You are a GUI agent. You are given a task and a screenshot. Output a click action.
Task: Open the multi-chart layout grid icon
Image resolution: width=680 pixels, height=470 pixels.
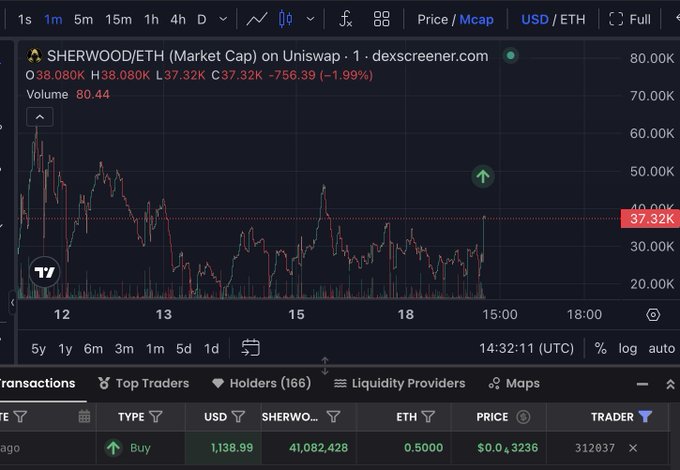pos(381,19)
